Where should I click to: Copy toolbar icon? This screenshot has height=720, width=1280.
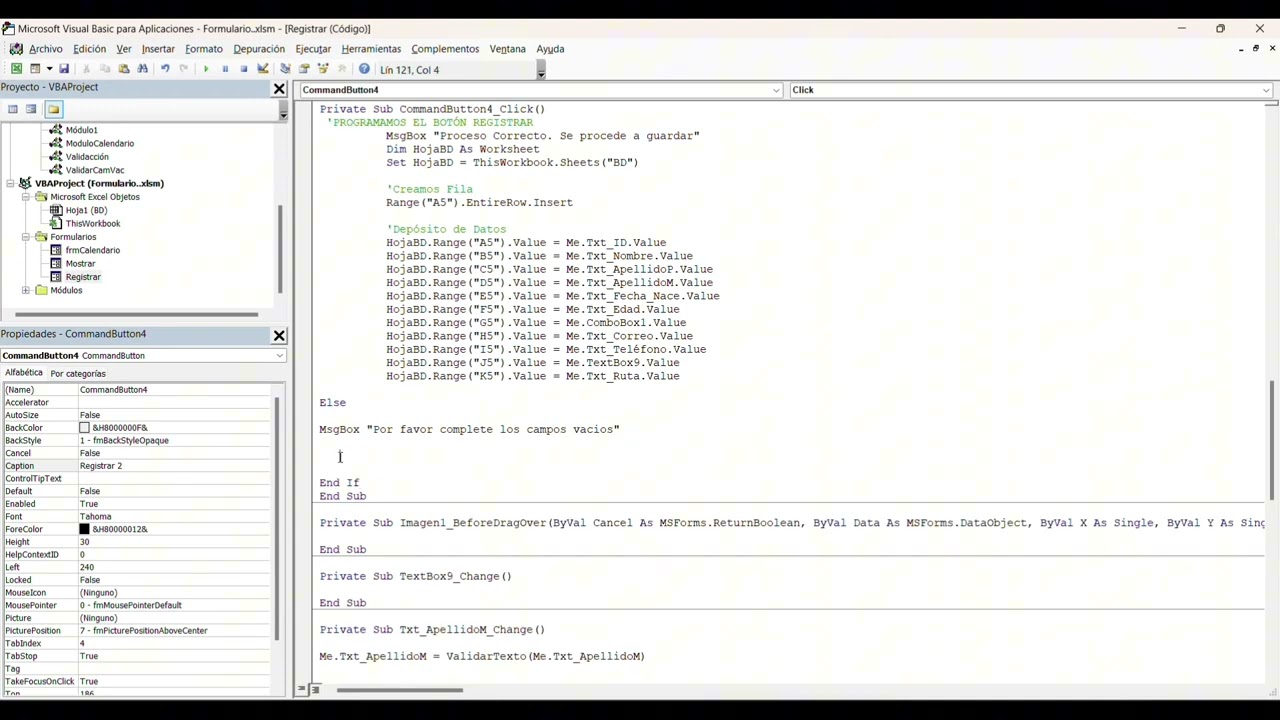[105, 69]
